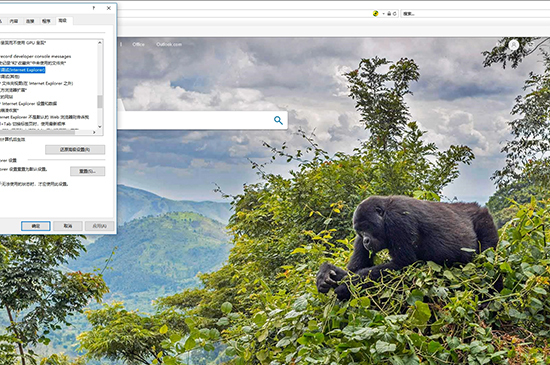
Task: Close the Internet Options dialog
Action: 109,8
